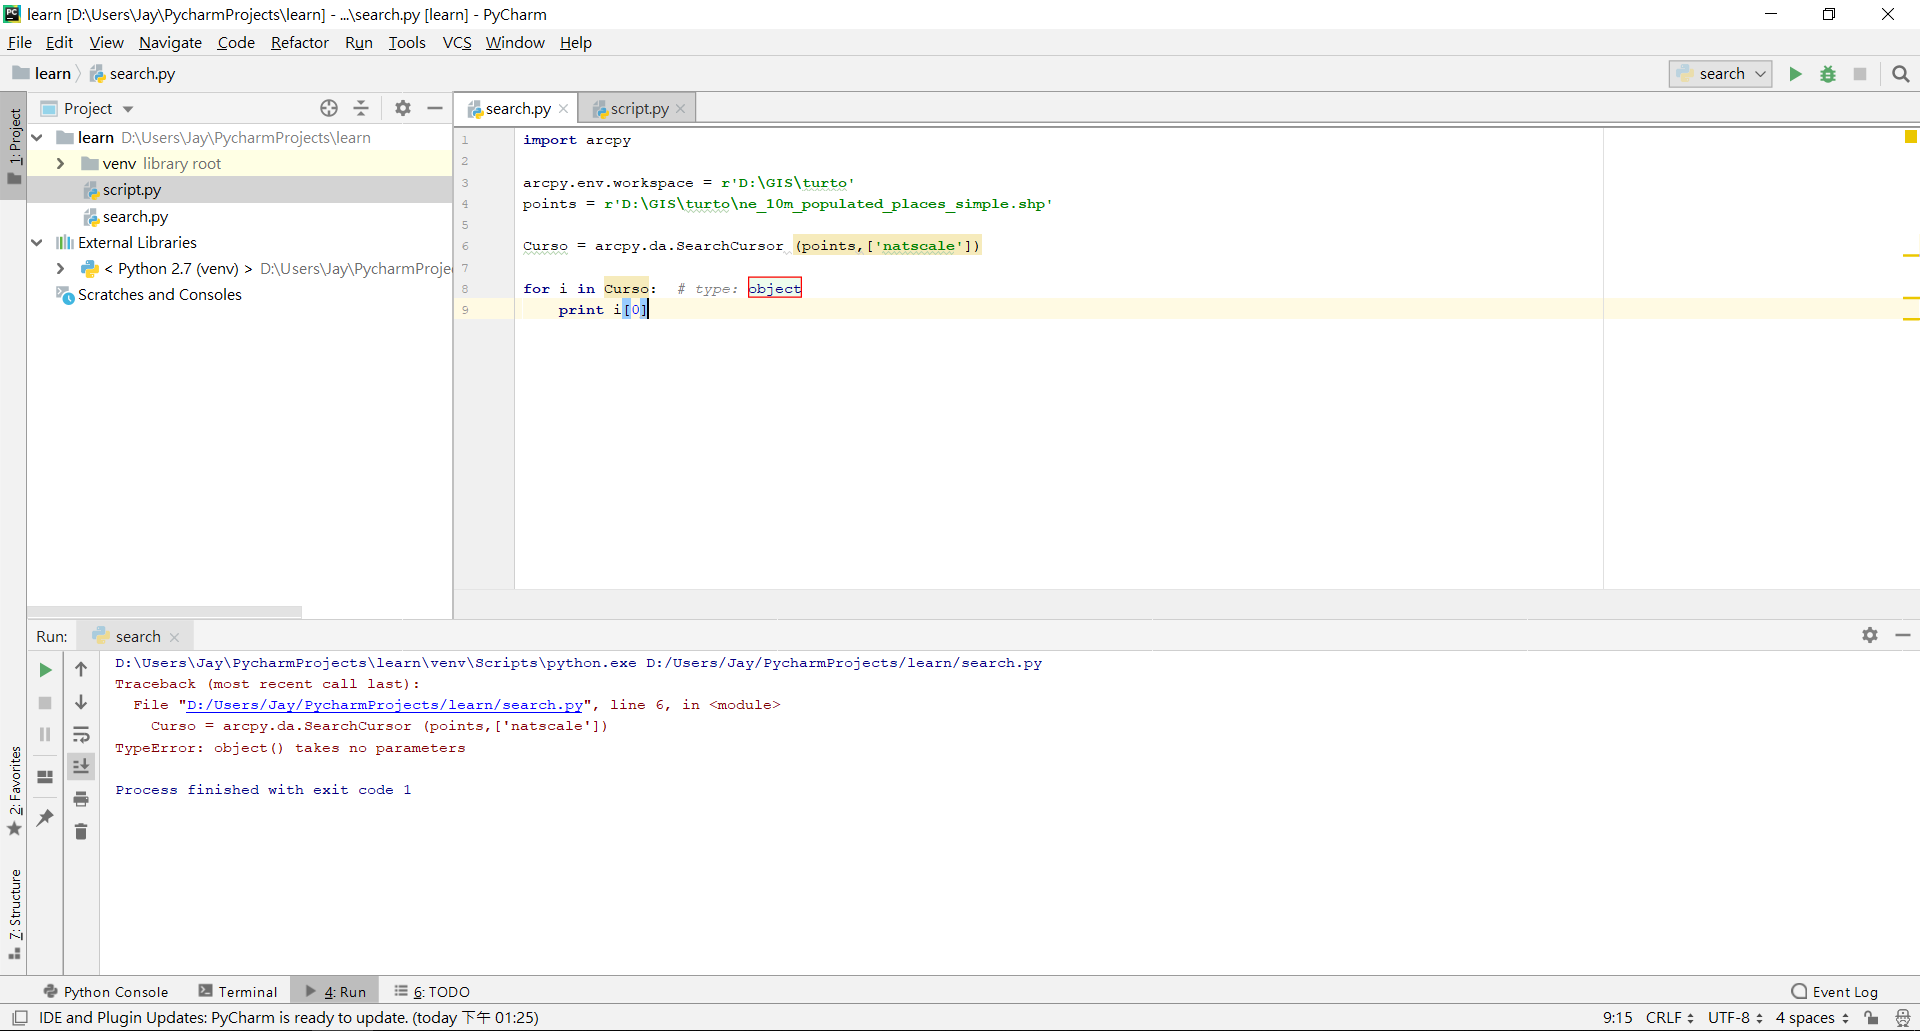The width and height of the screenshot is (1920, 1031).
Task: Expand the venv library root folder
Action: (x=60, y=163)
